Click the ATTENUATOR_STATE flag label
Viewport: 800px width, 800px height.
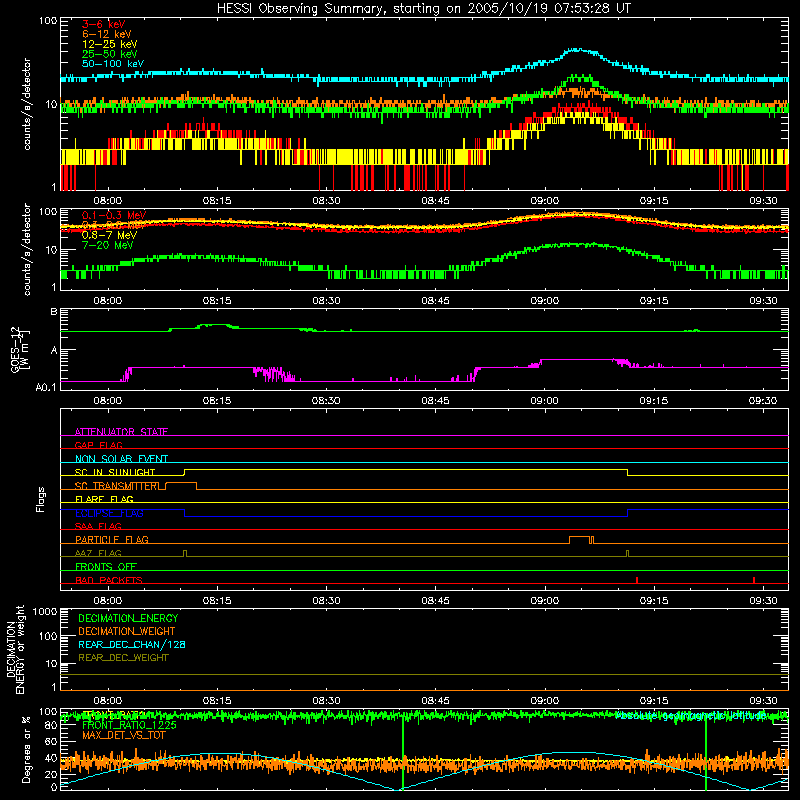[x=121, y=432]
